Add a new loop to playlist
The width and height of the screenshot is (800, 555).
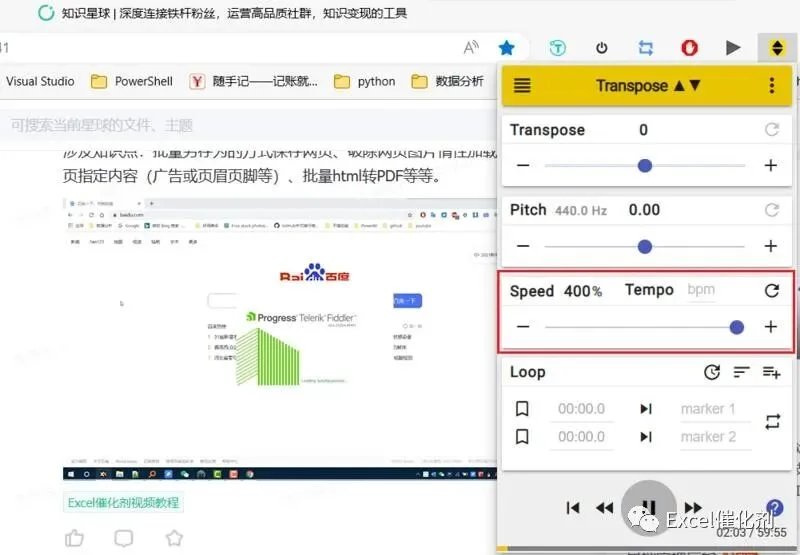click(x=771, y=372)
